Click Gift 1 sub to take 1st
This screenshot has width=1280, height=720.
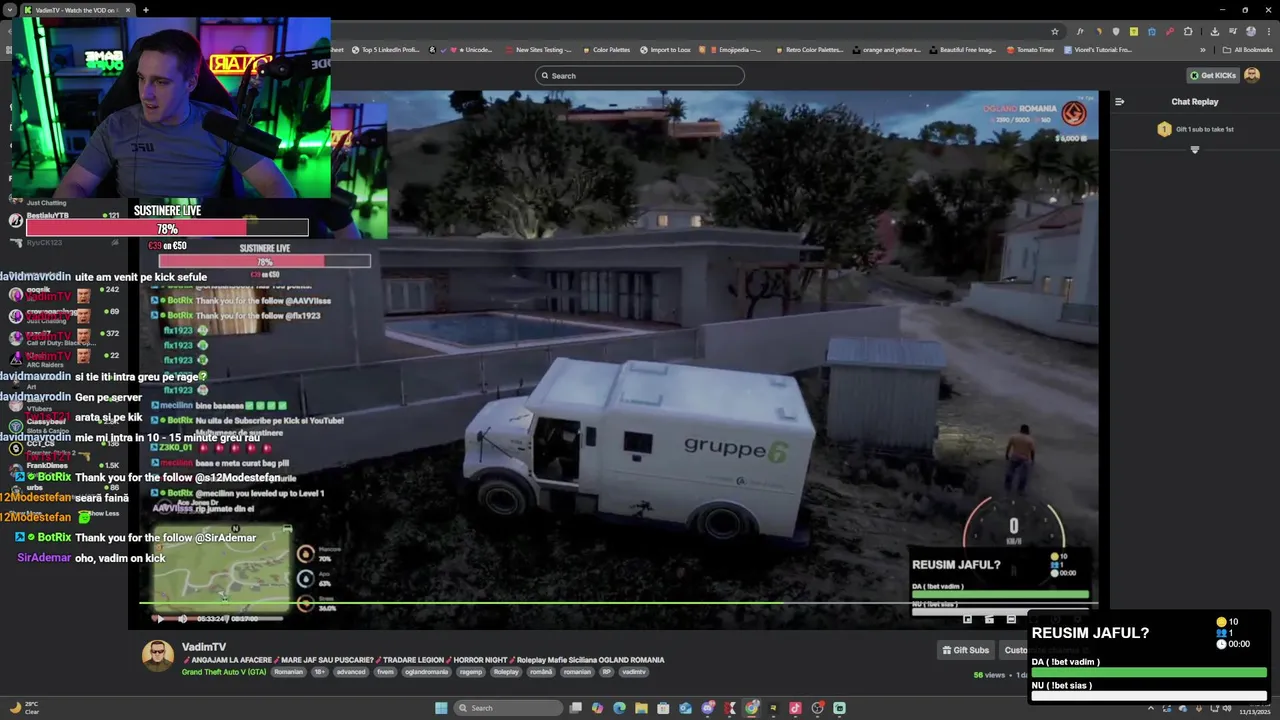click(x=1195, y=129)
